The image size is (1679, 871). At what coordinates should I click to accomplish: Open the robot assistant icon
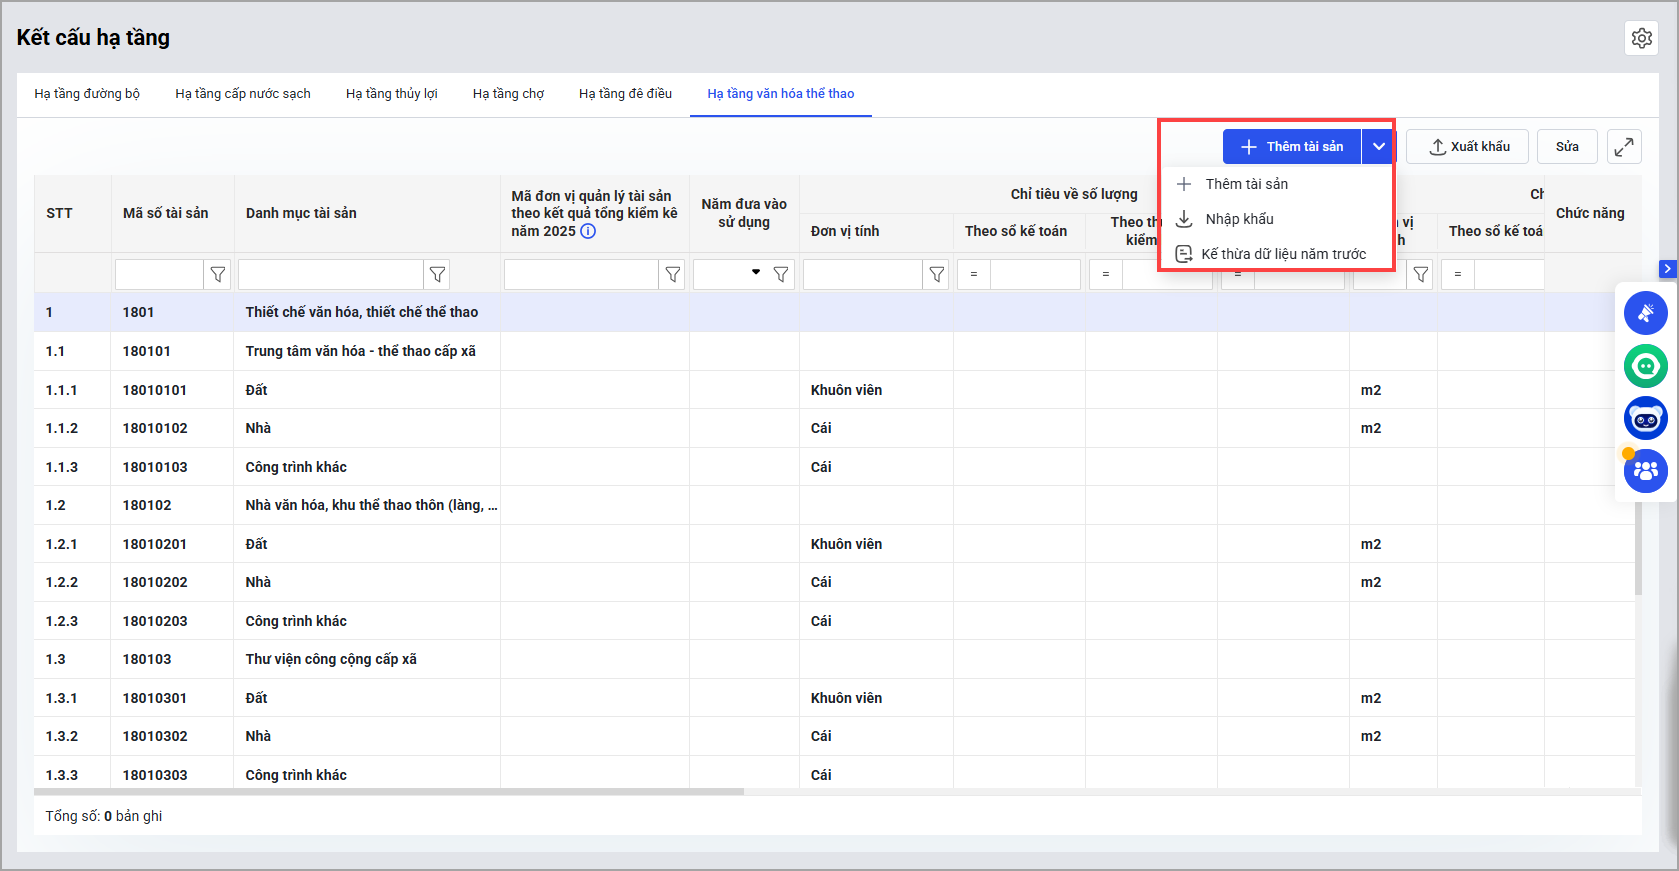(x=1645, y=419)
